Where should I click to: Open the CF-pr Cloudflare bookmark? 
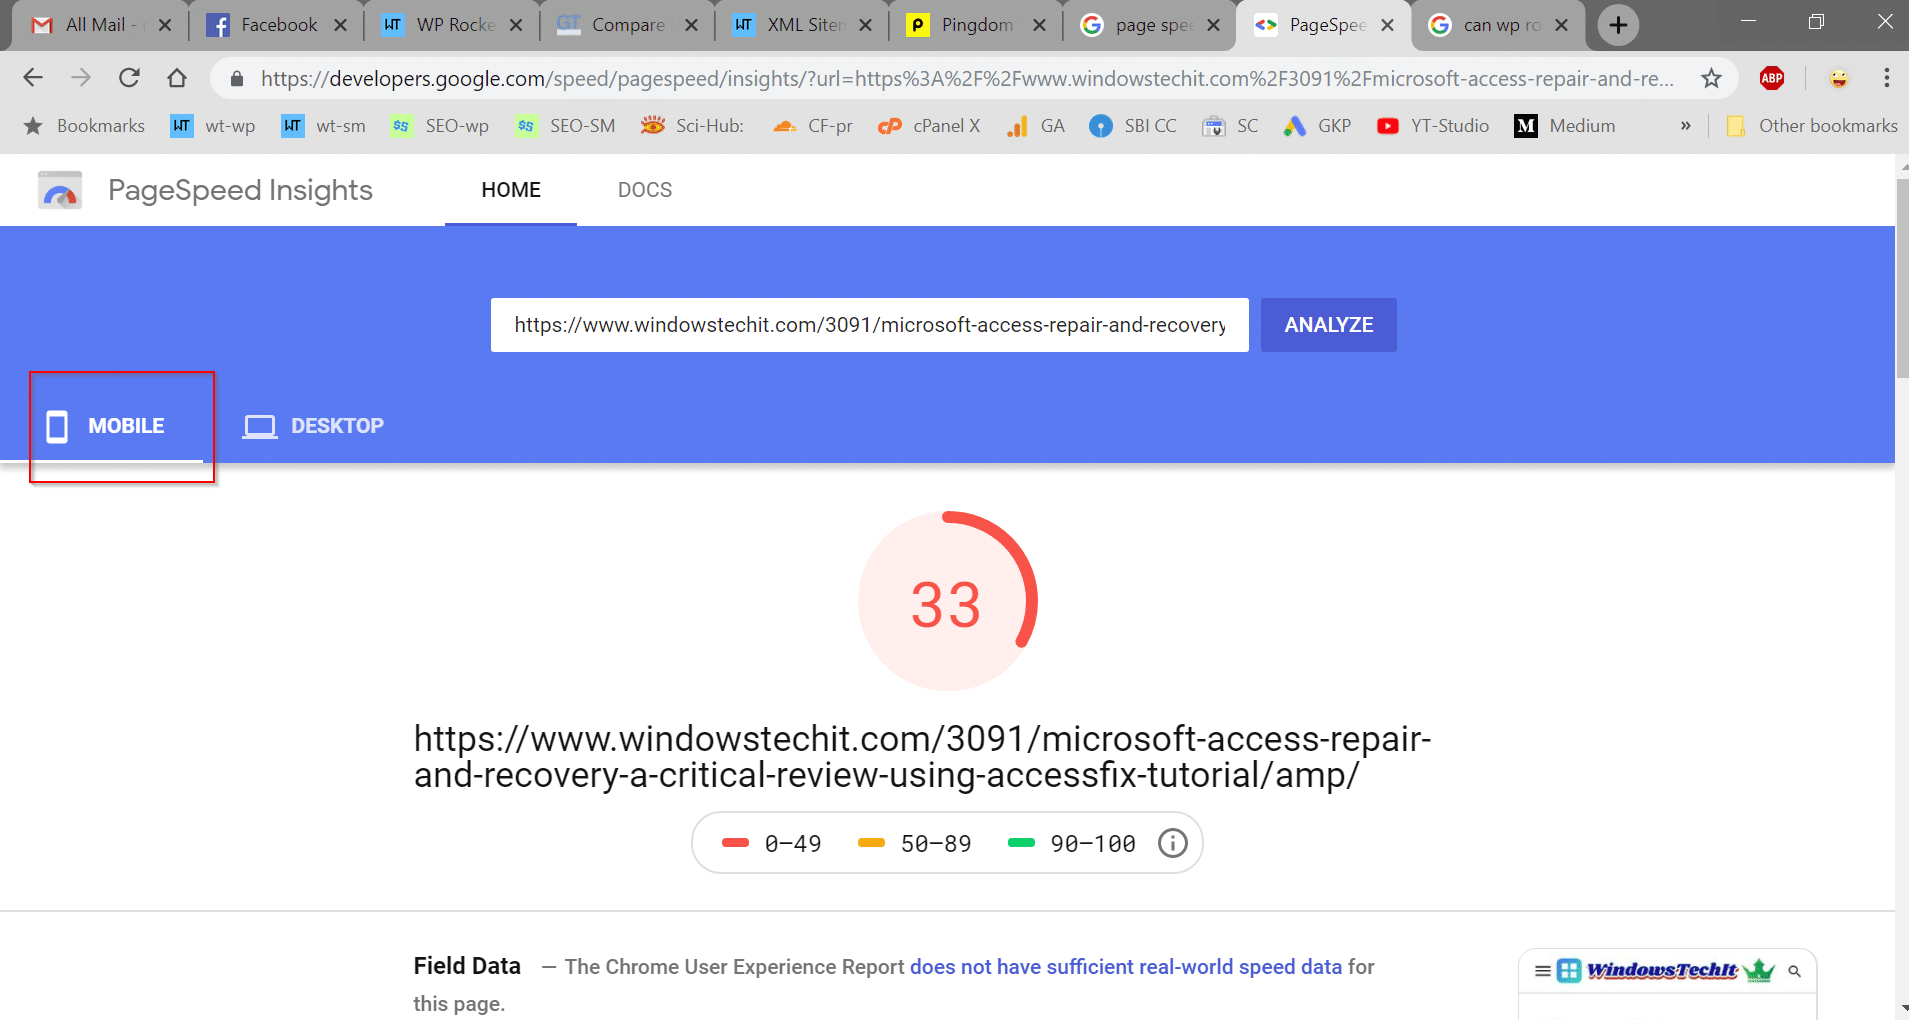point(813,126)
